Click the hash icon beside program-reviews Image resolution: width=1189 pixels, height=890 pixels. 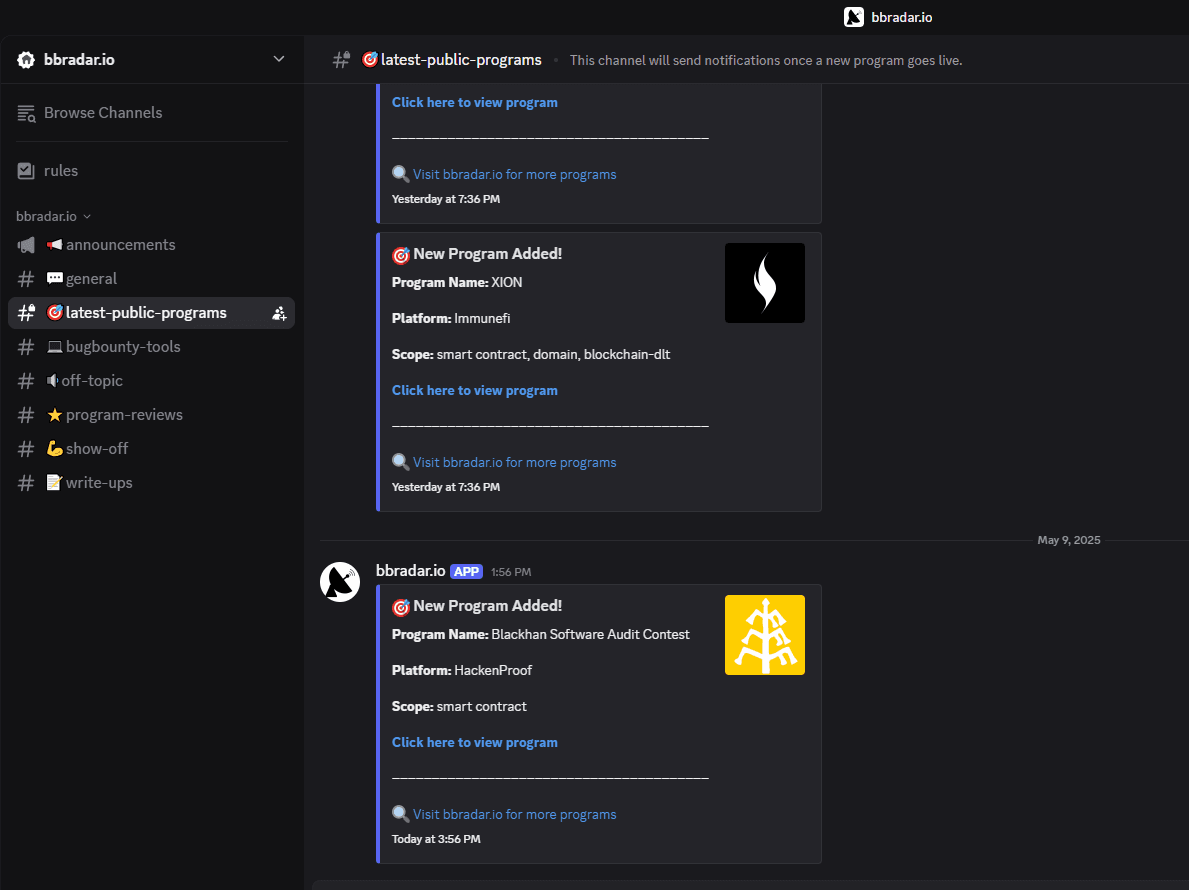26,415
